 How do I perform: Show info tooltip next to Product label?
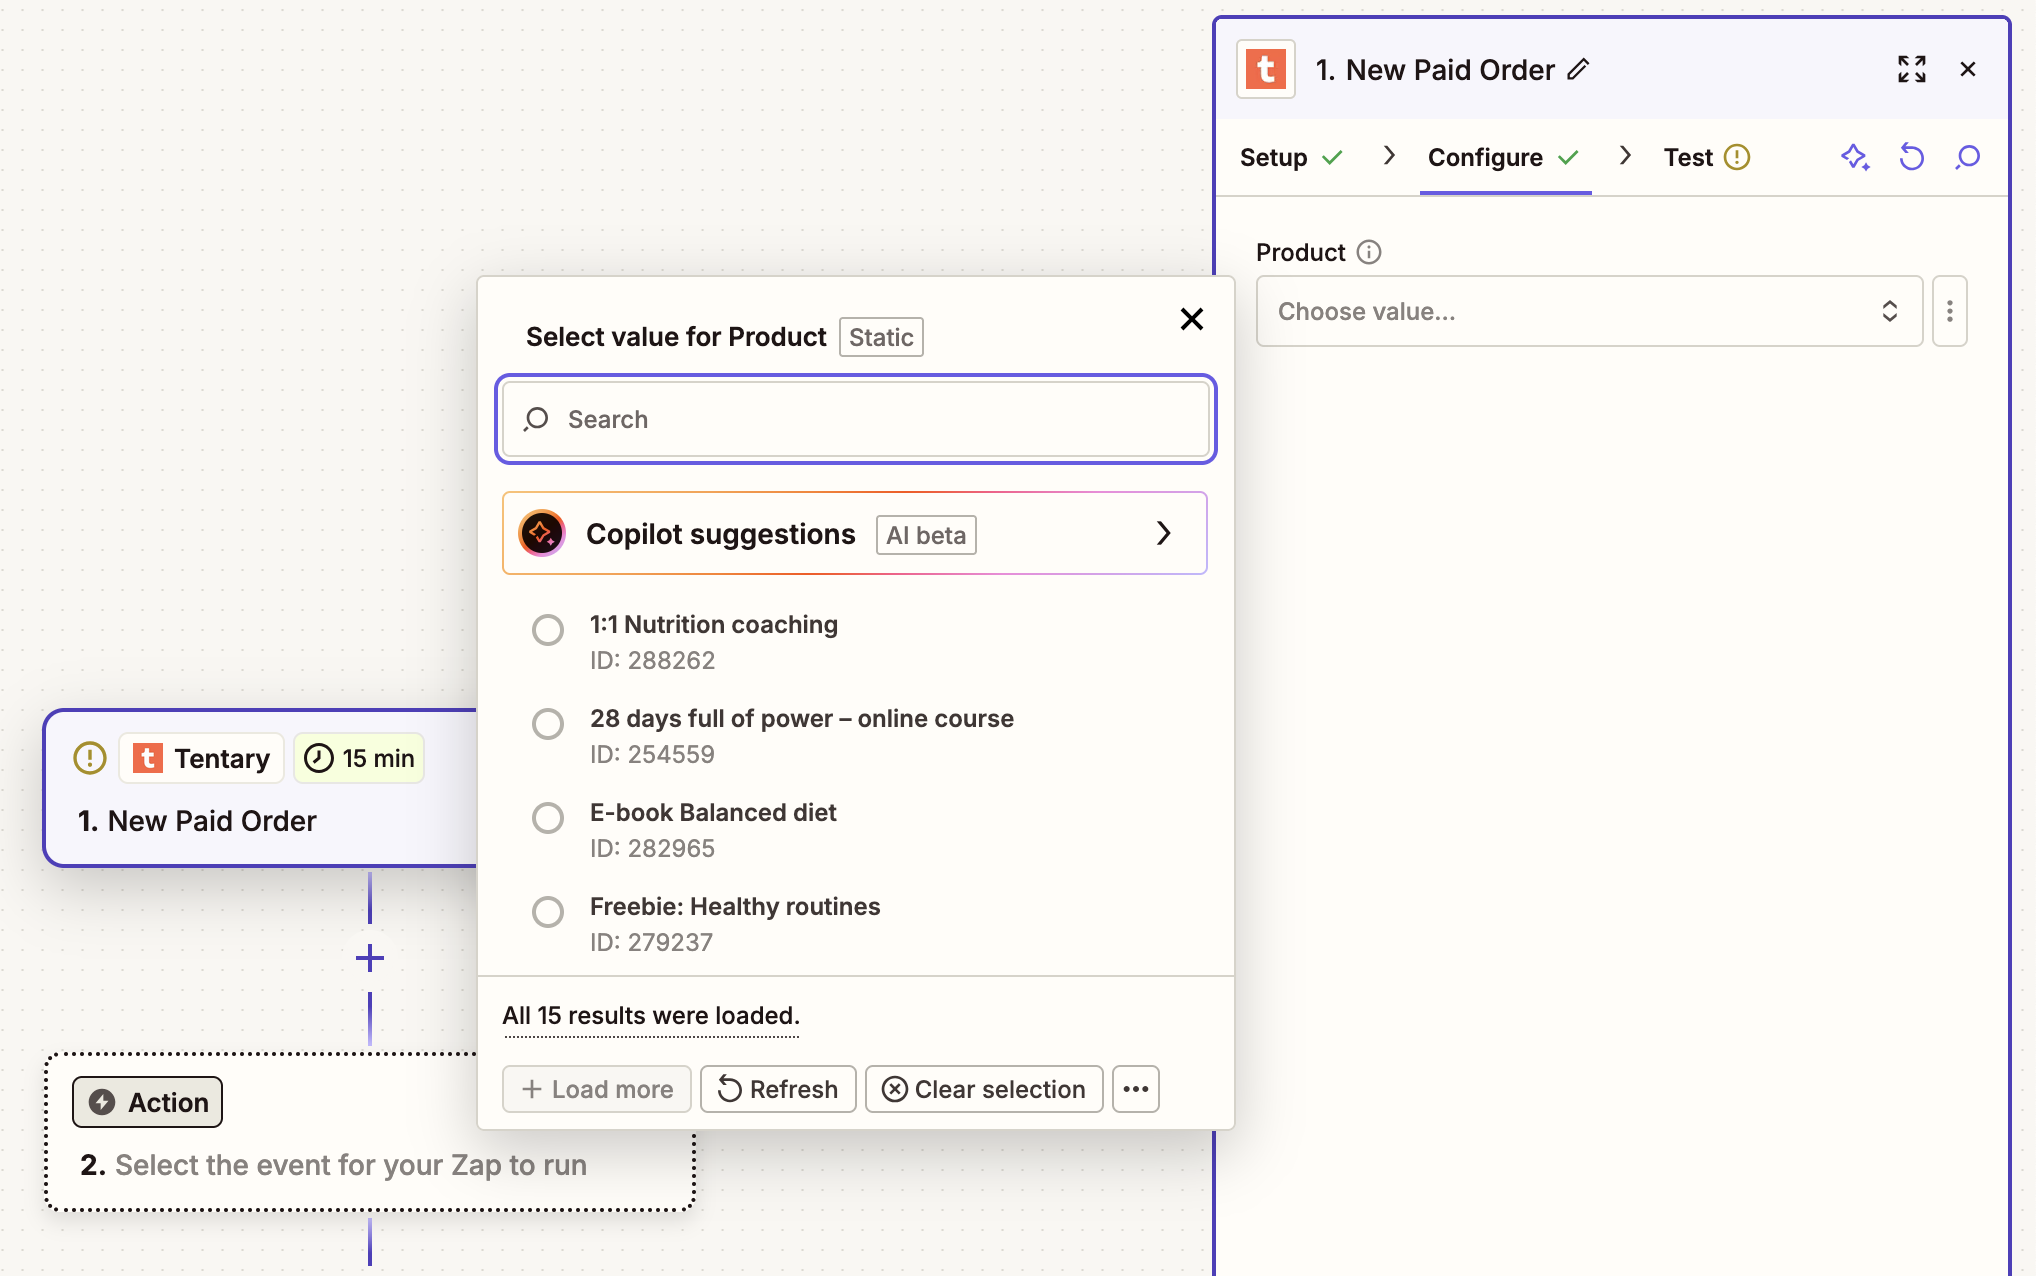click(x=1369, y=252)
